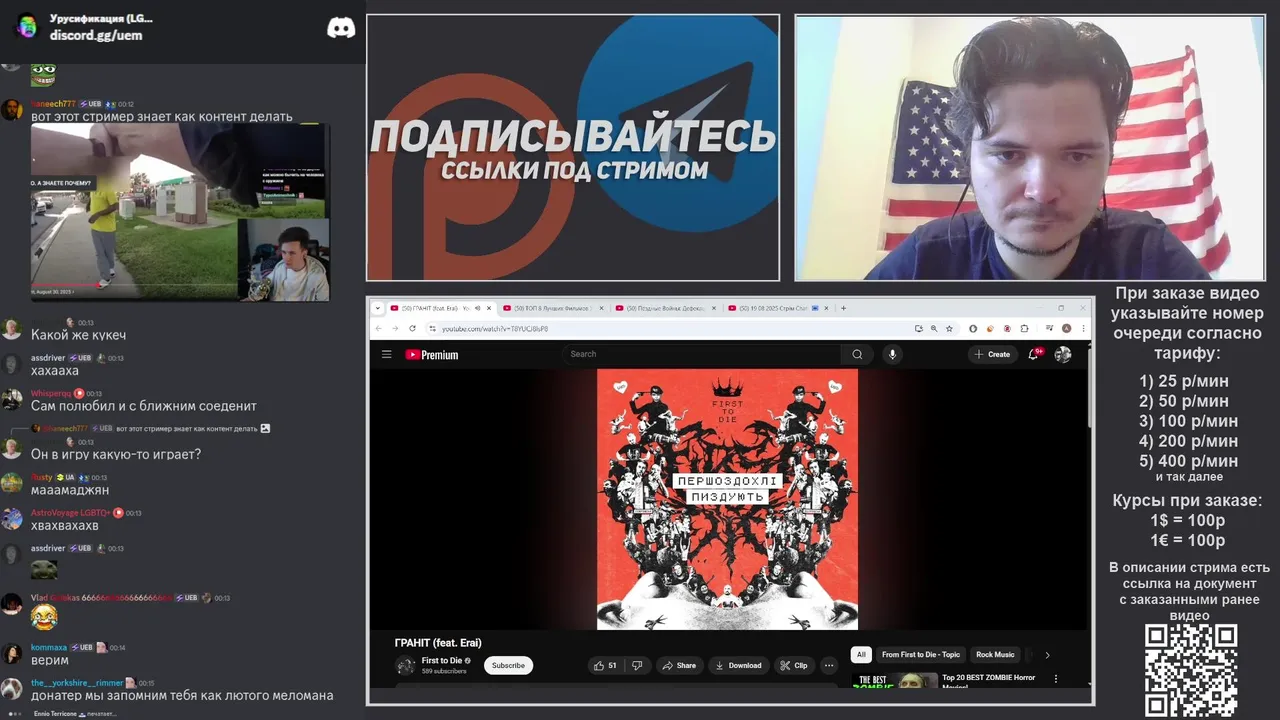Click the Create button
The width and height of the screenshot is (1280, 720).
[x=992, y=354]
